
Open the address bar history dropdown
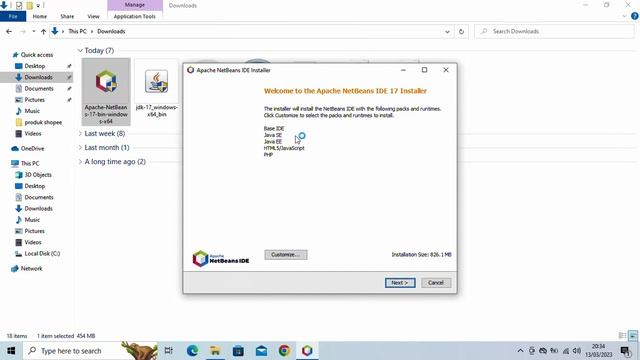tap(447, 31)
